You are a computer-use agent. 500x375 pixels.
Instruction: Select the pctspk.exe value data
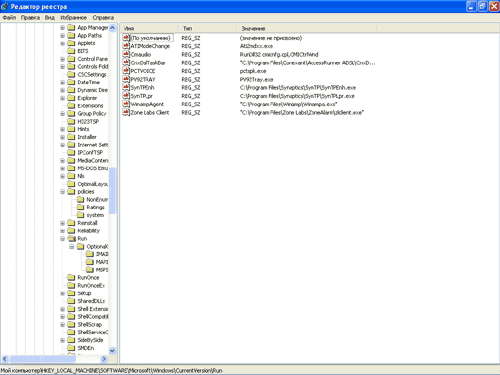[x=253, y=71]
